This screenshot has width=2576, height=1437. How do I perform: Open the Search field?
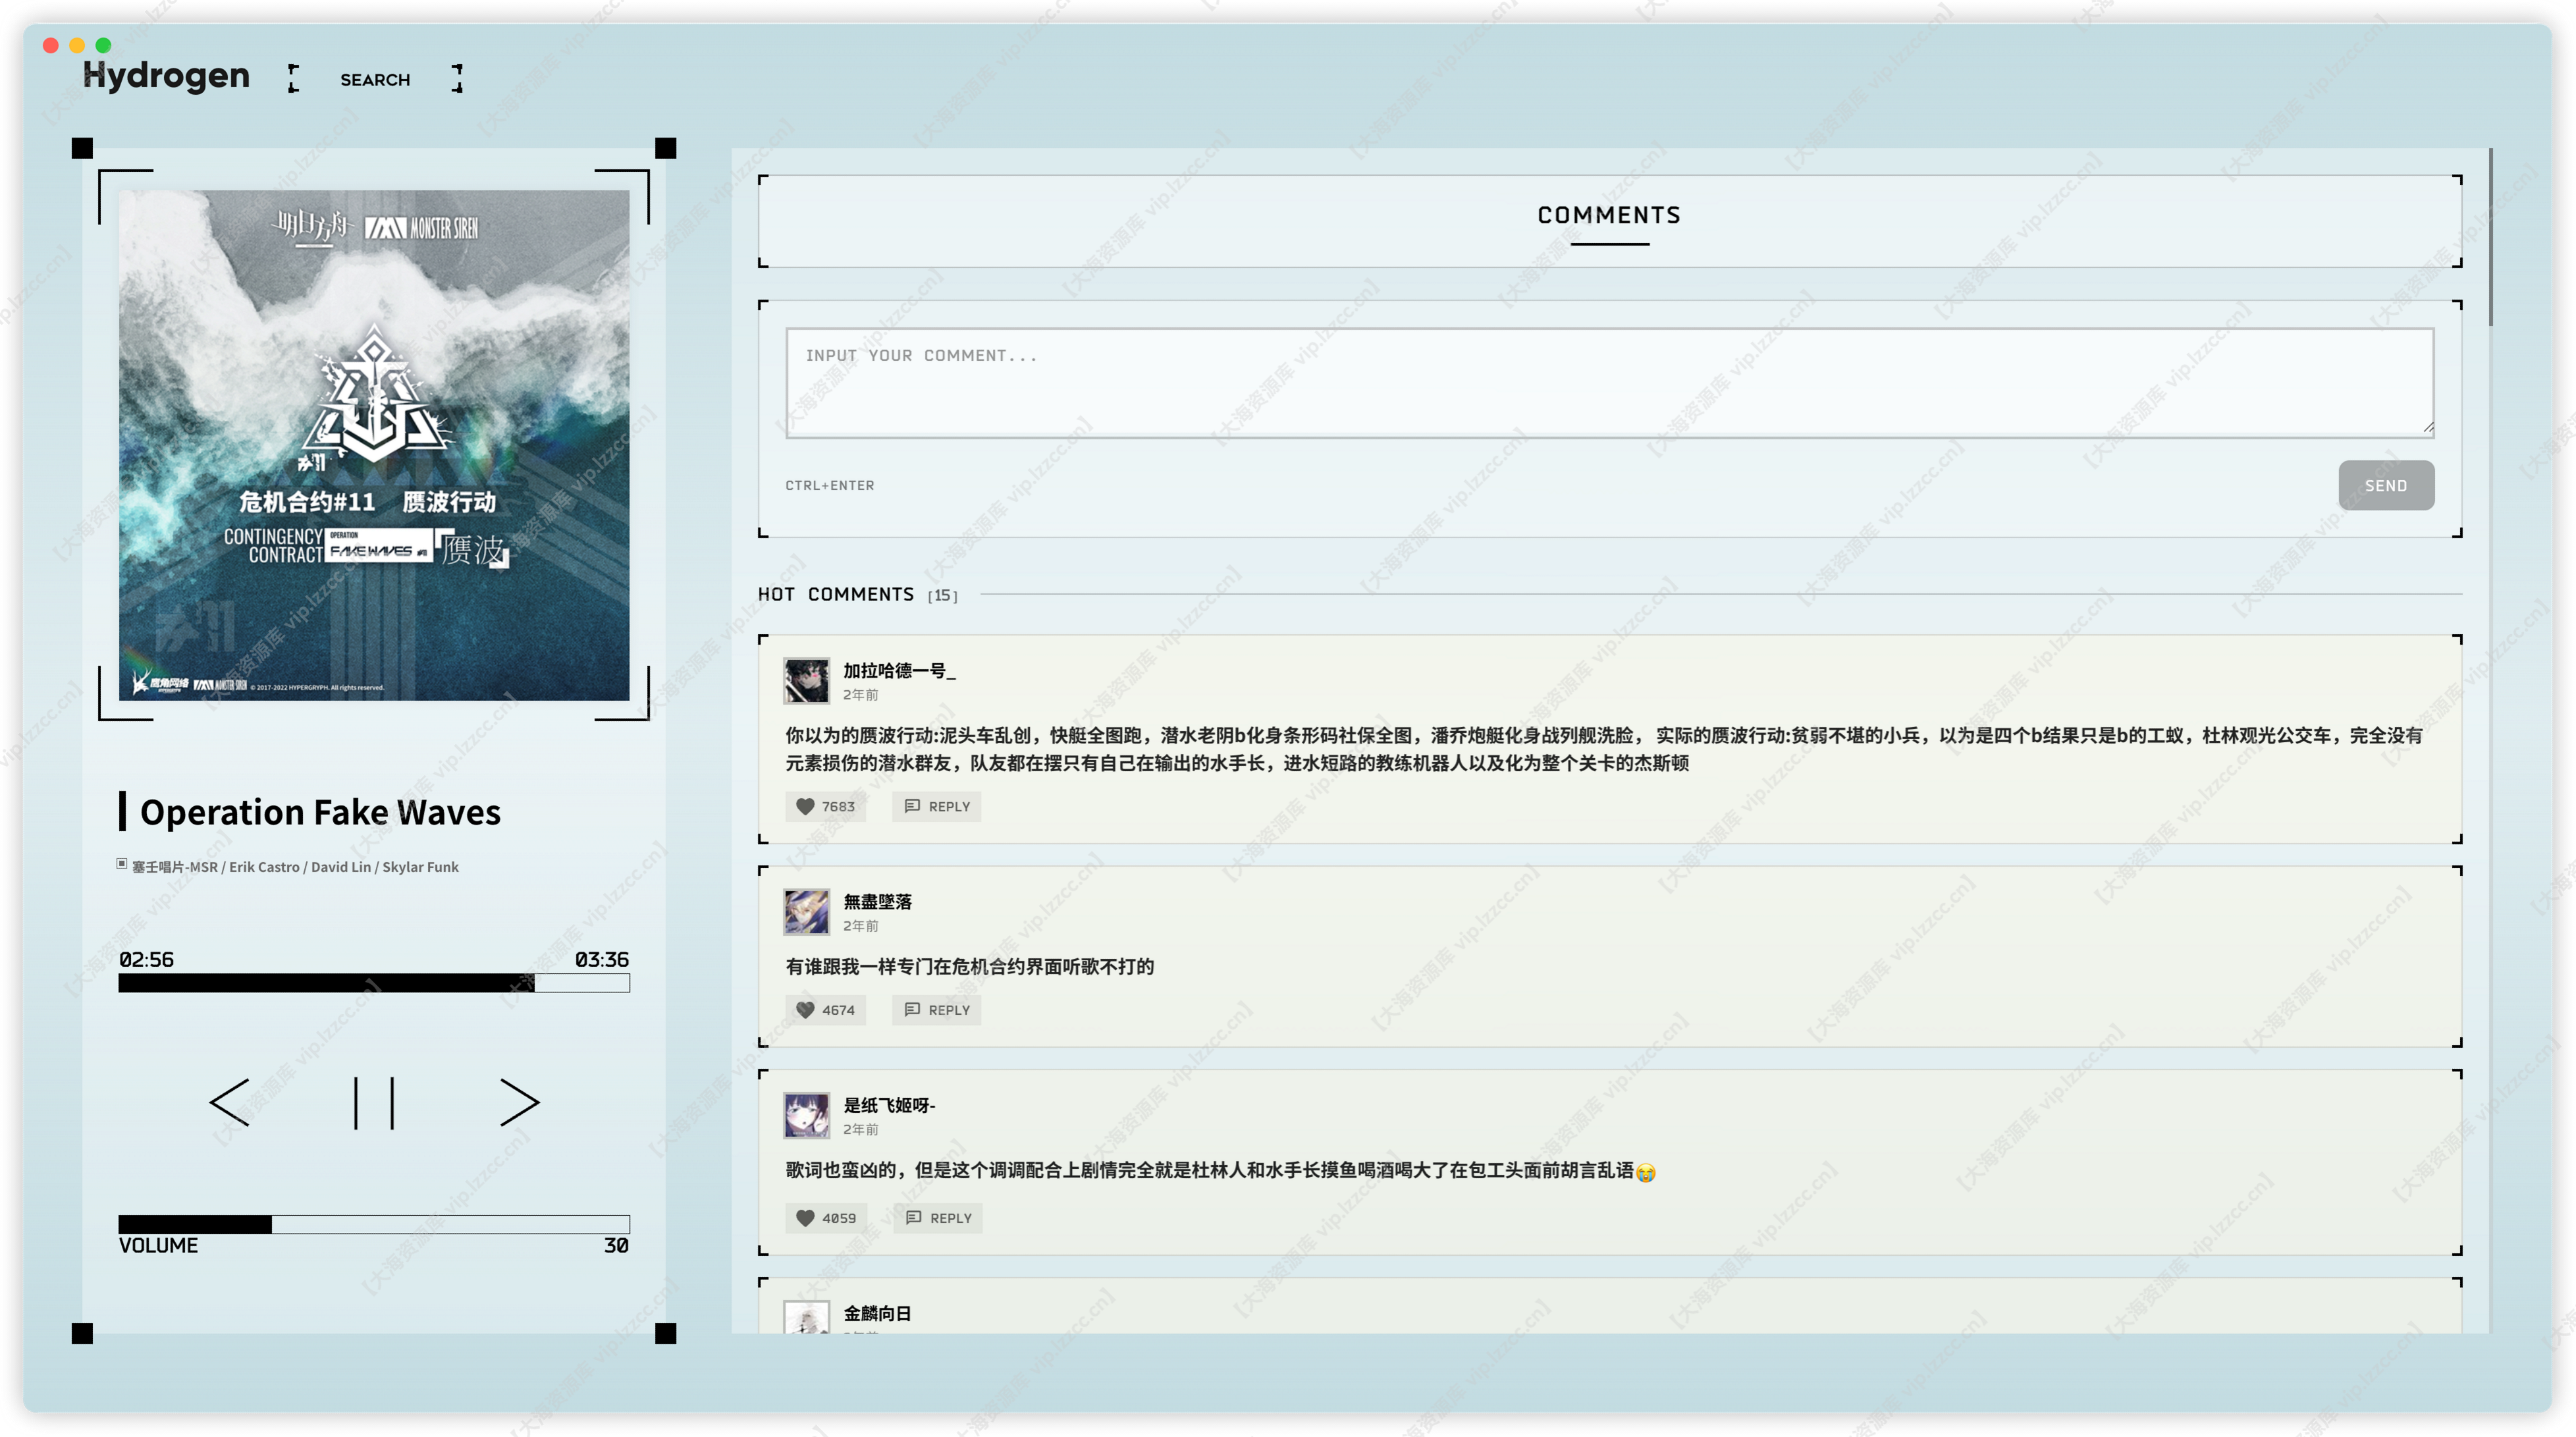375,79
